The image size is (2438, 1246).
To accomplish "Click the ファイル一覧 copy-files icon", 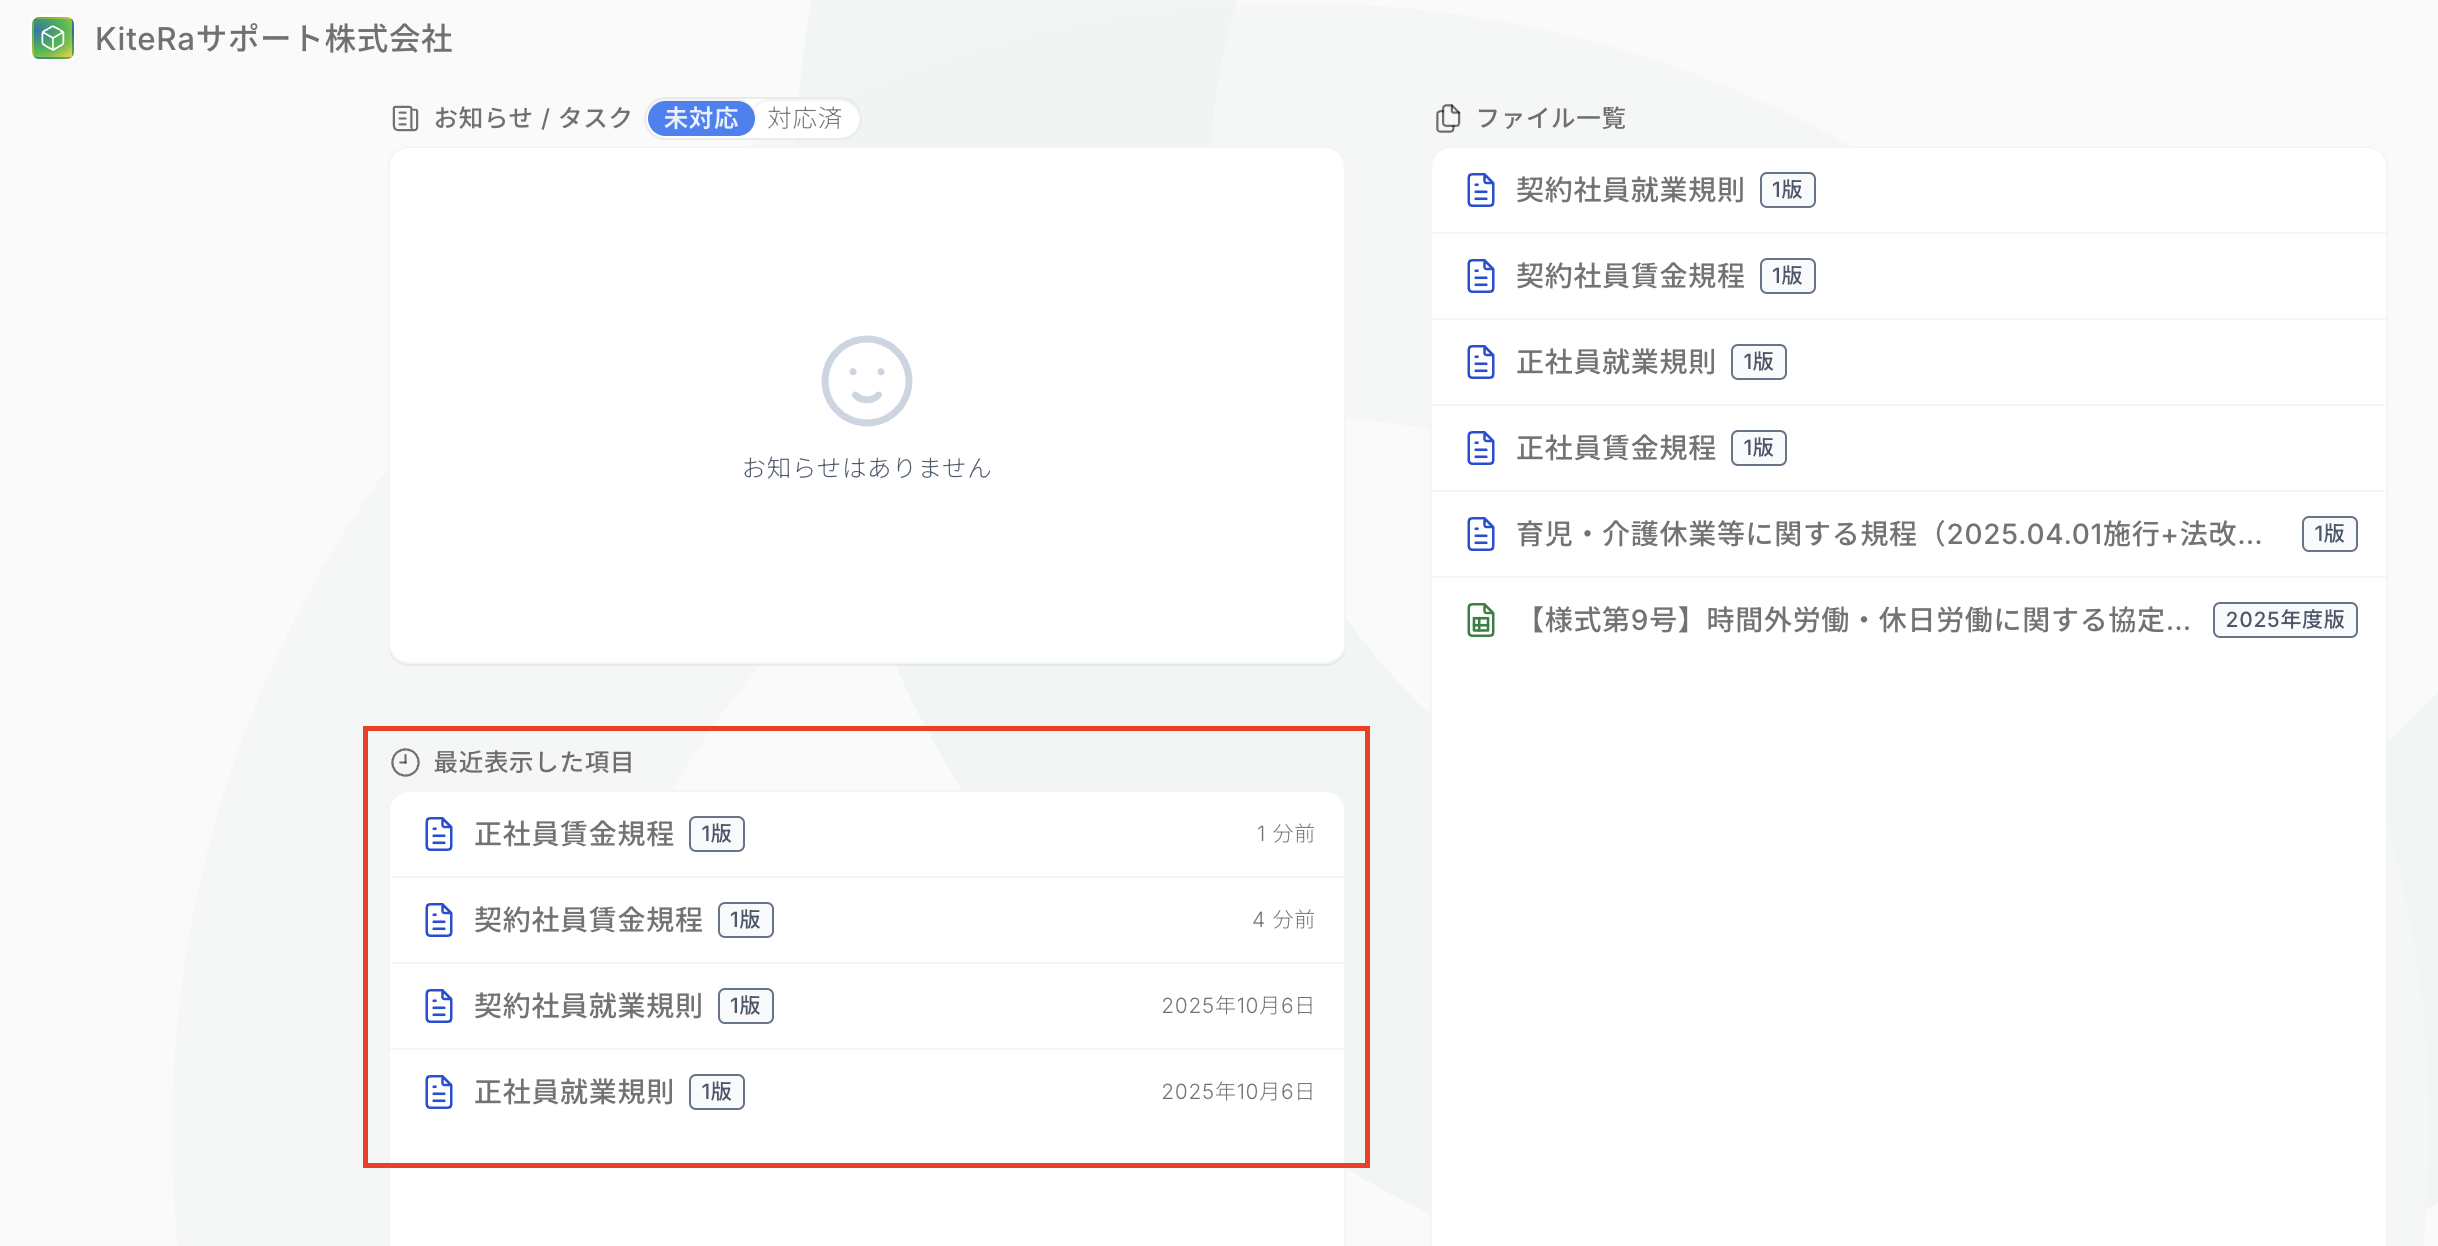I will point(1447,119).
